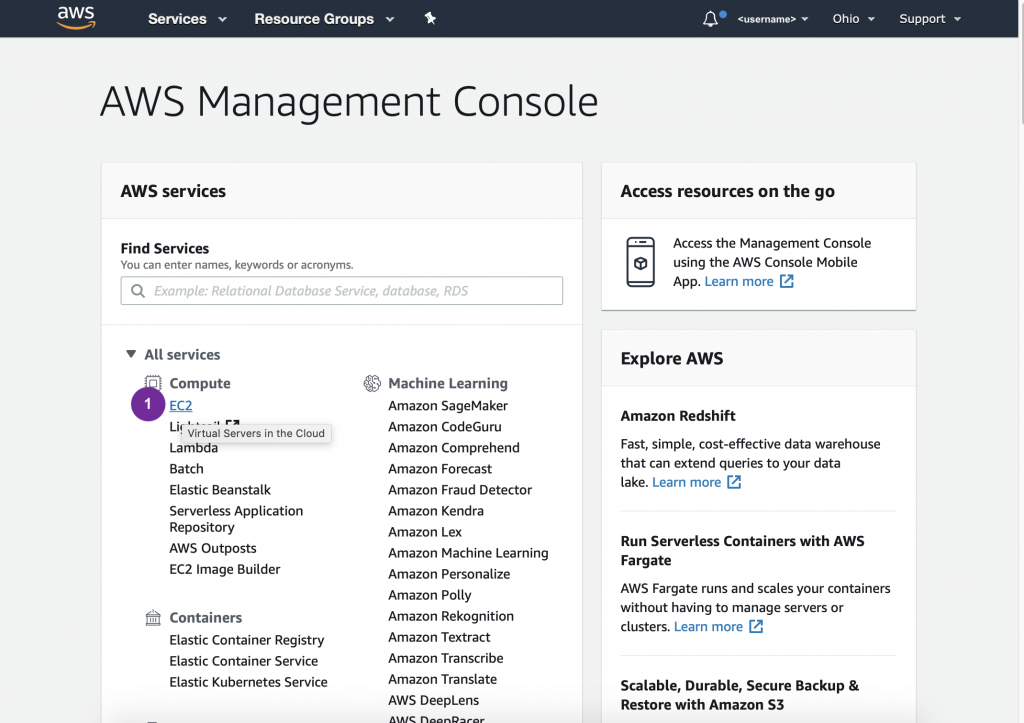Open the Services dropdown menu
The width and height of the screenshot is (1024, 723).
coord(187,19)
